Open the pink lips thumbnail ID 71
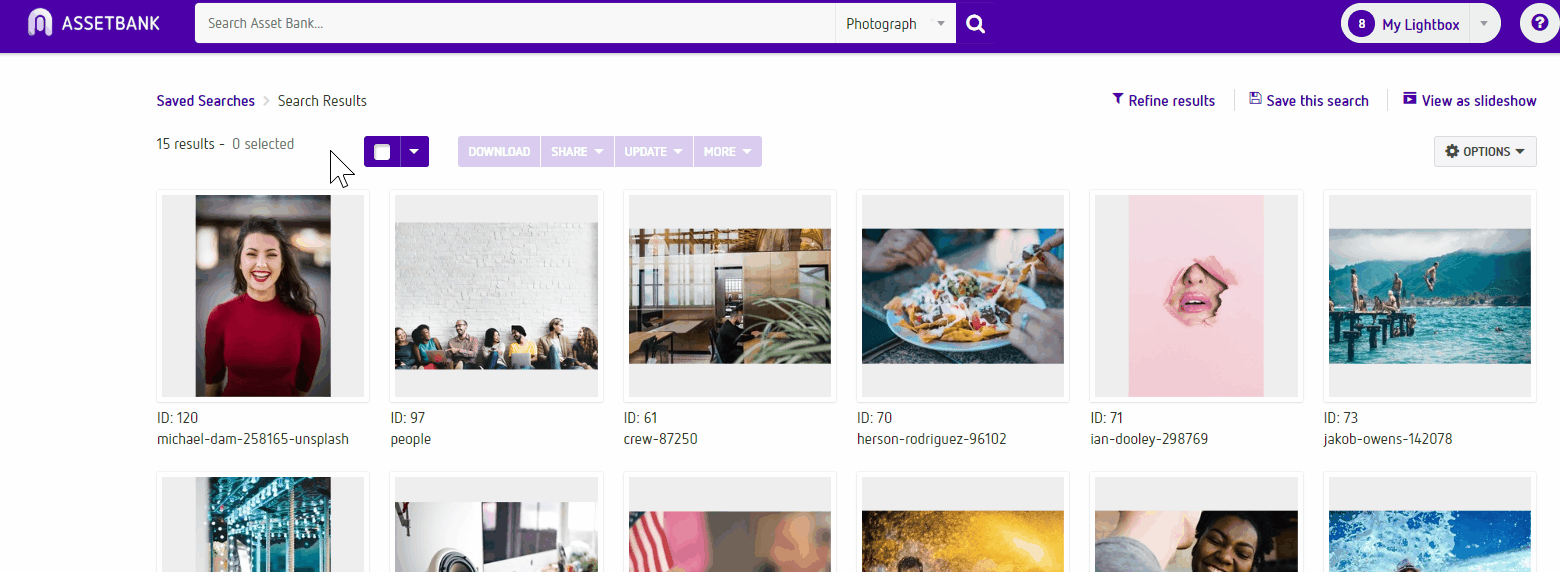 [1196, 296]
